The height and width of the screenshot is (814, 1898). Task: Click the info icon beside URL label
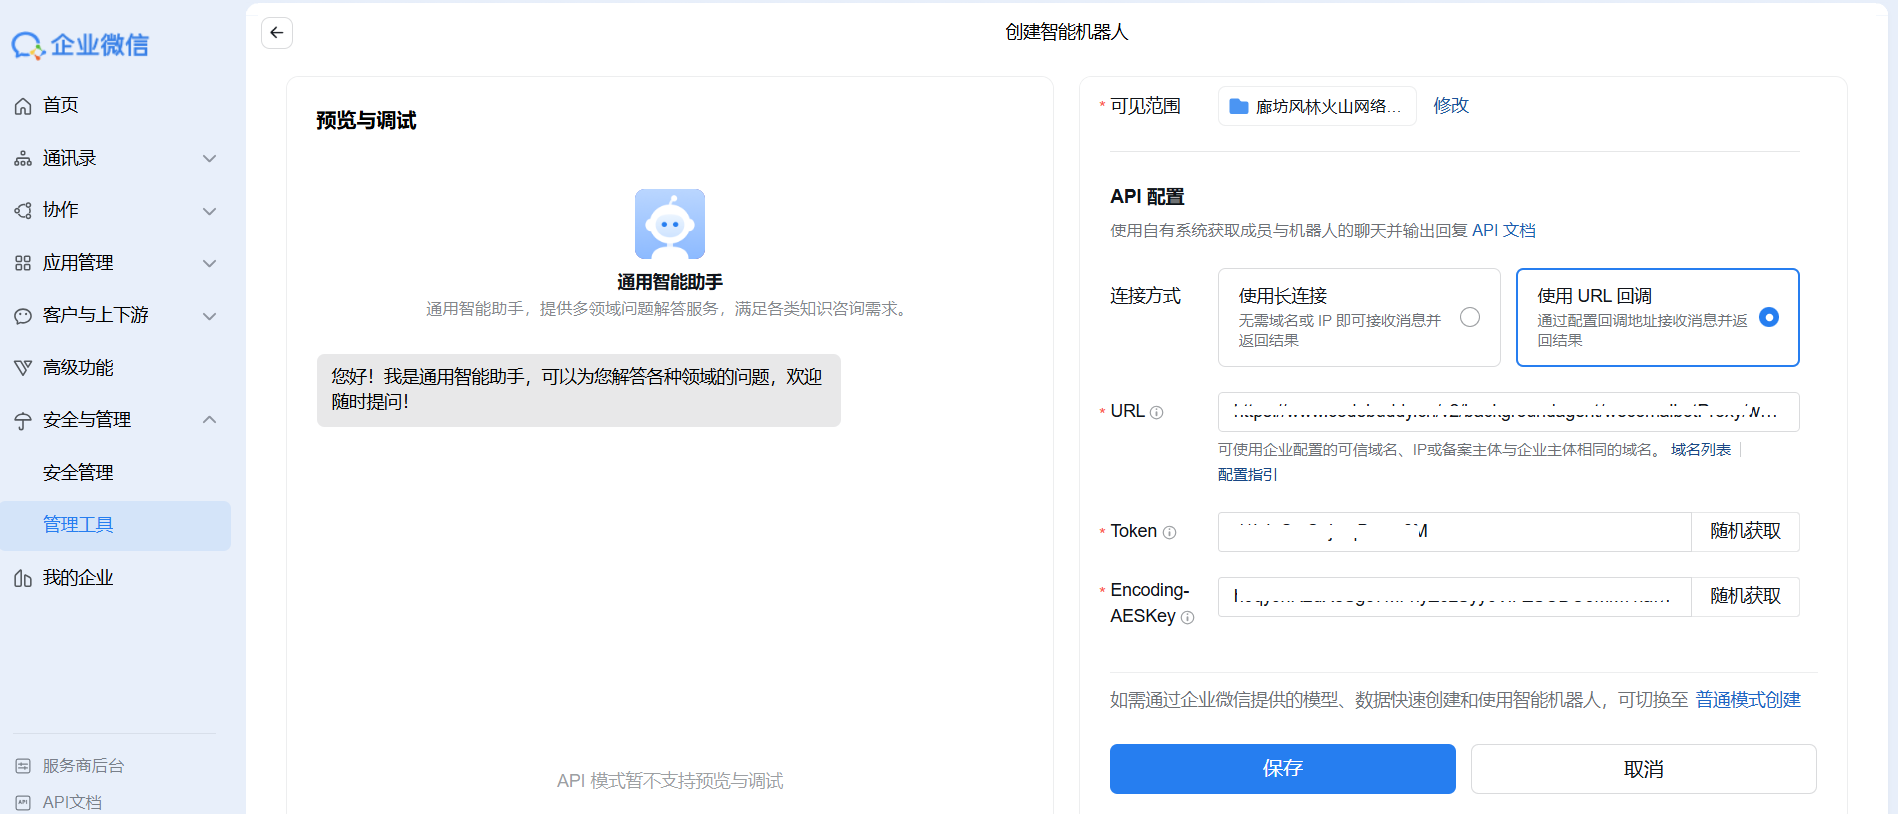[1157, 412]
